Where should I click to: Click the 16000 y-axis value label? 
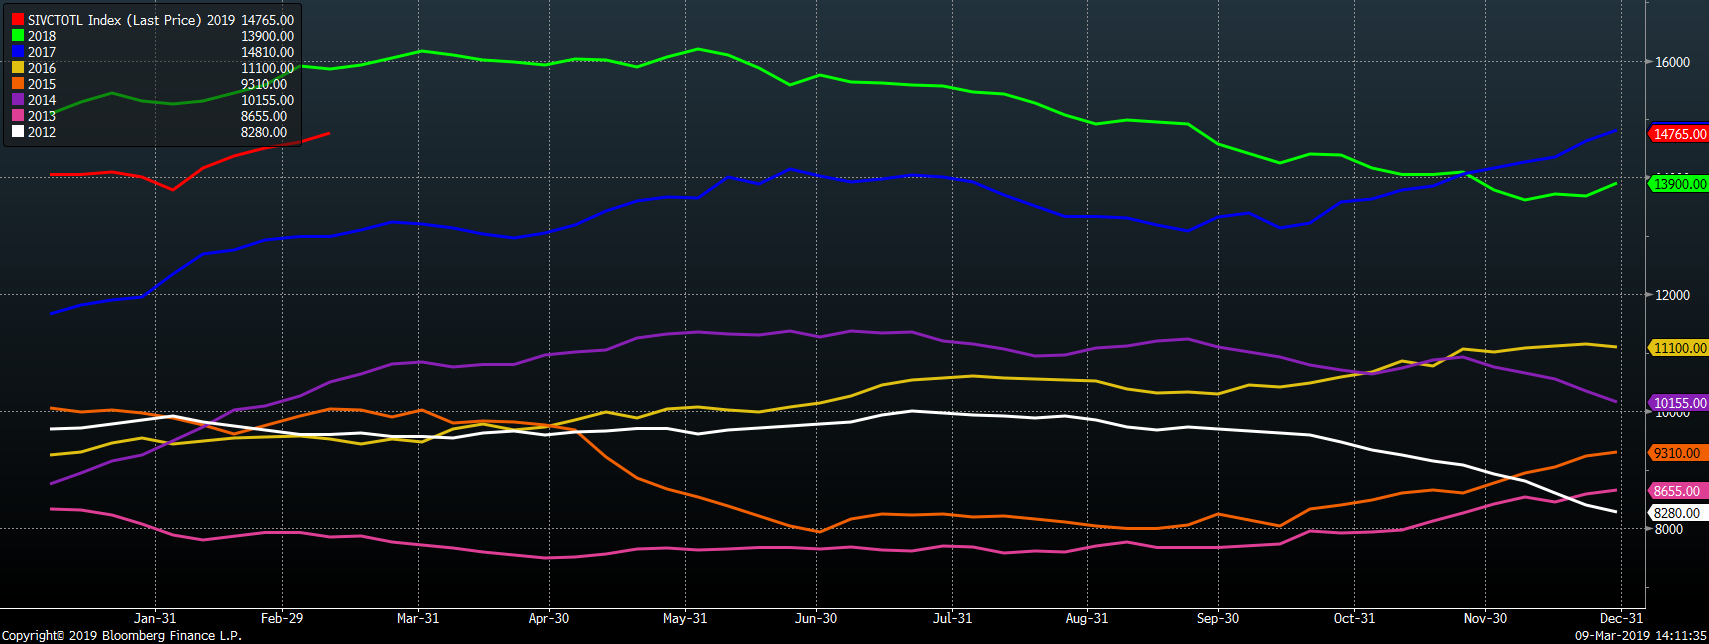(1672, 62)
